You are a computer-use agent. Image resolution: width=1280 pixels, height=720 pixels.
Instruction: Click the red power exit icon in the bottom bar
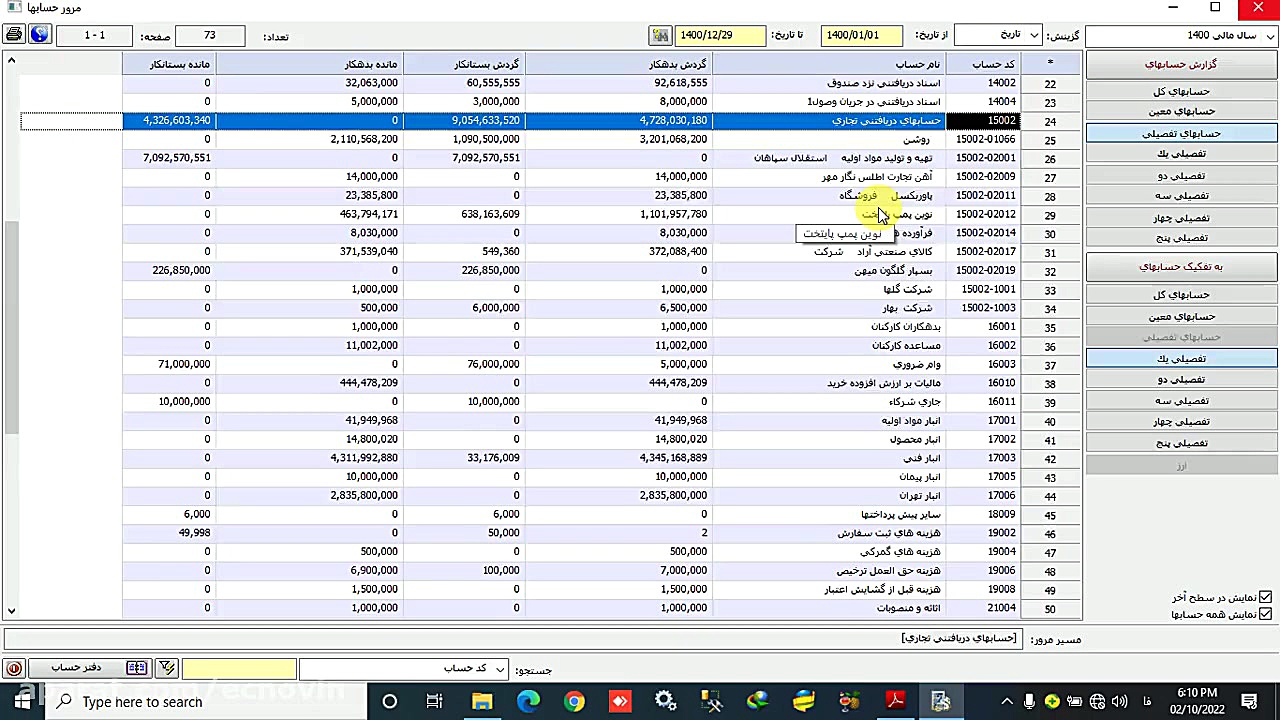coord(14,668)
